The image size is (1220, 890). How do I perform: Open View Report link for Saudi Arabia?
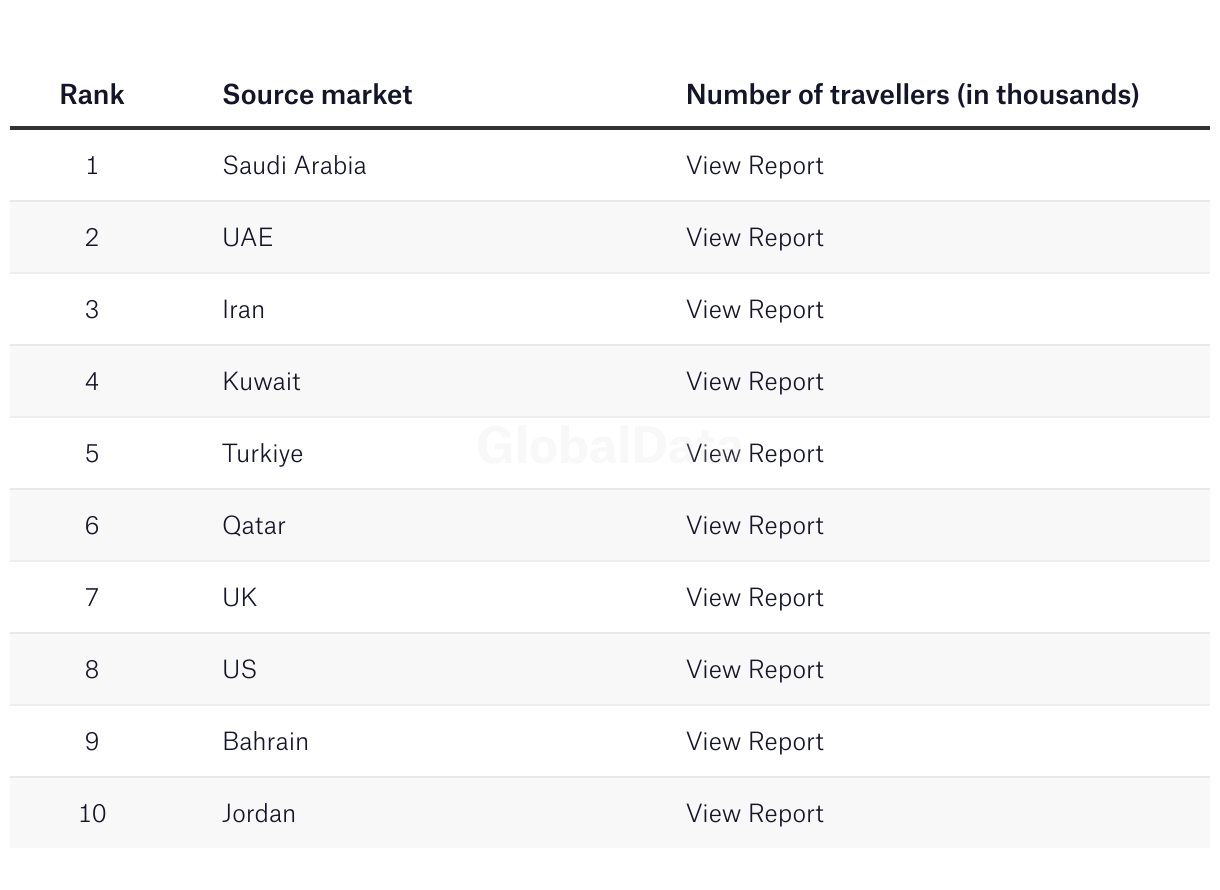754,166
